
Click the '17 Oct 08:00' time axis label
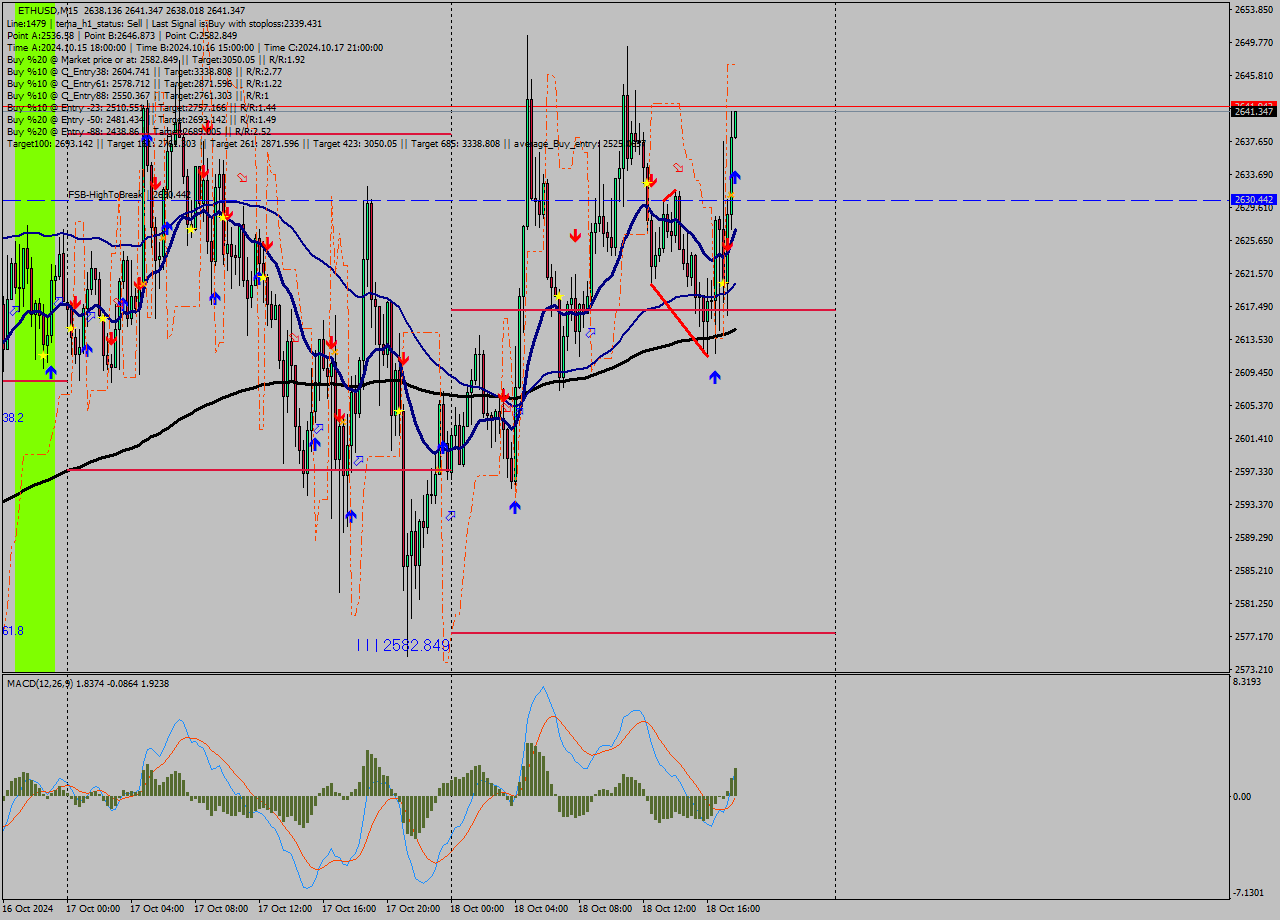[221, 909]
